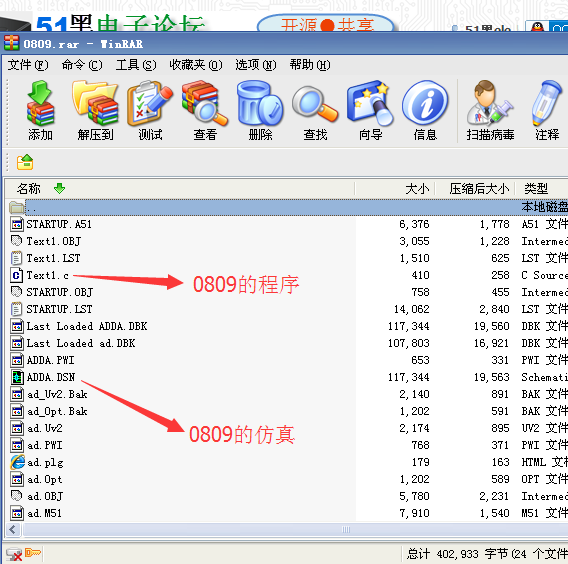Click the WinRAR title bar app icon

pos(11,43)
